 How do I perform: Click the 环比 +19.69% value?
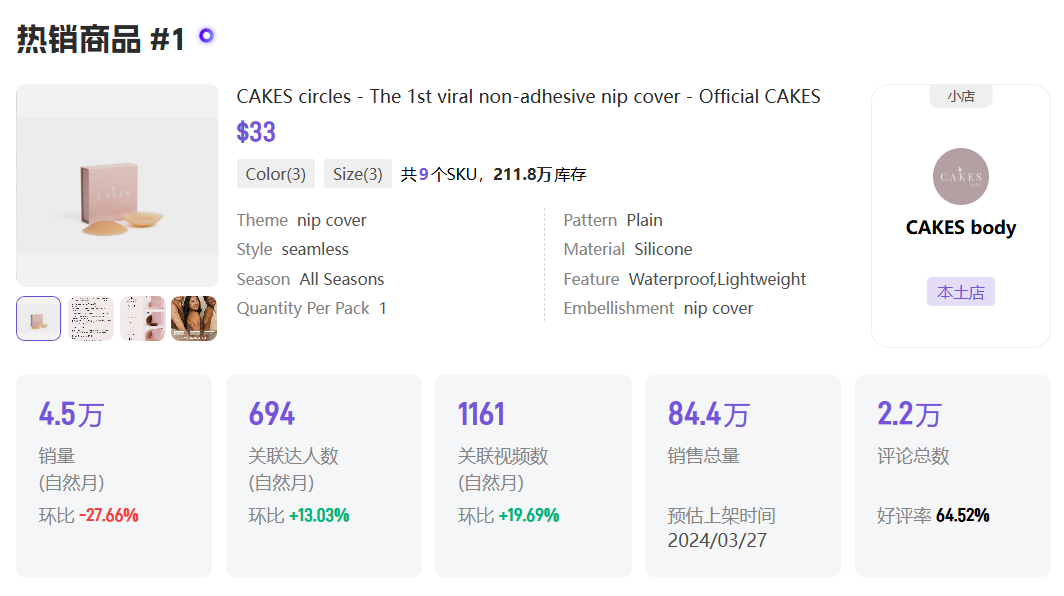point(508,515)
